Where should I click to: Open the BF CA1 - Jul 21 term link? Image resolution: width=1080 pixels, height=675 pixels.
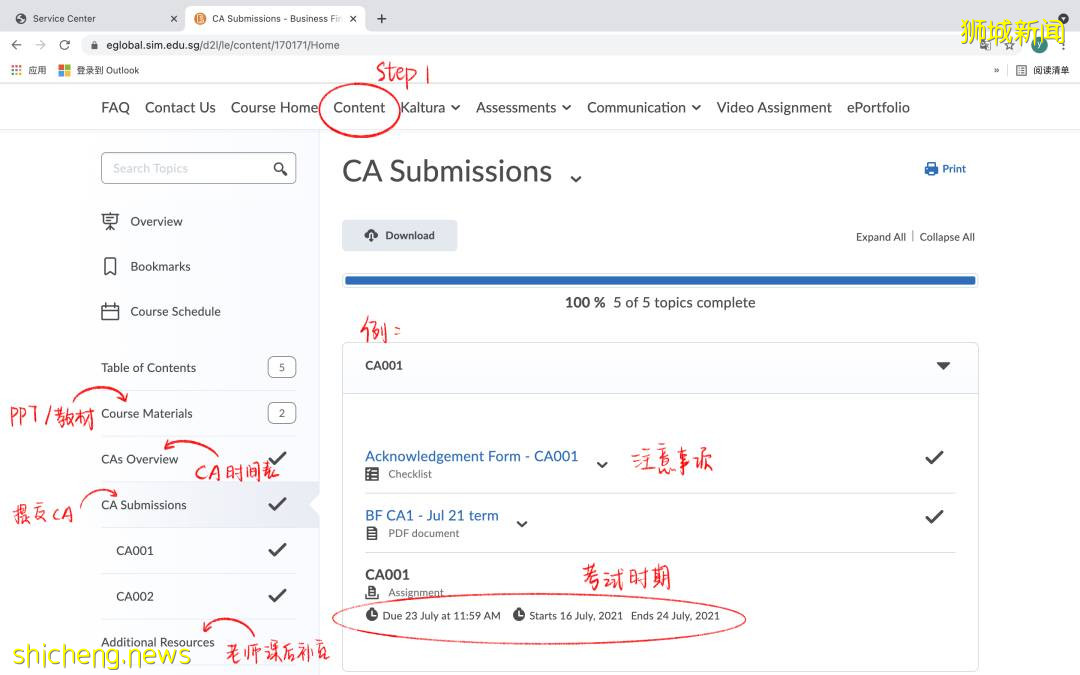(x=431, y=516)
